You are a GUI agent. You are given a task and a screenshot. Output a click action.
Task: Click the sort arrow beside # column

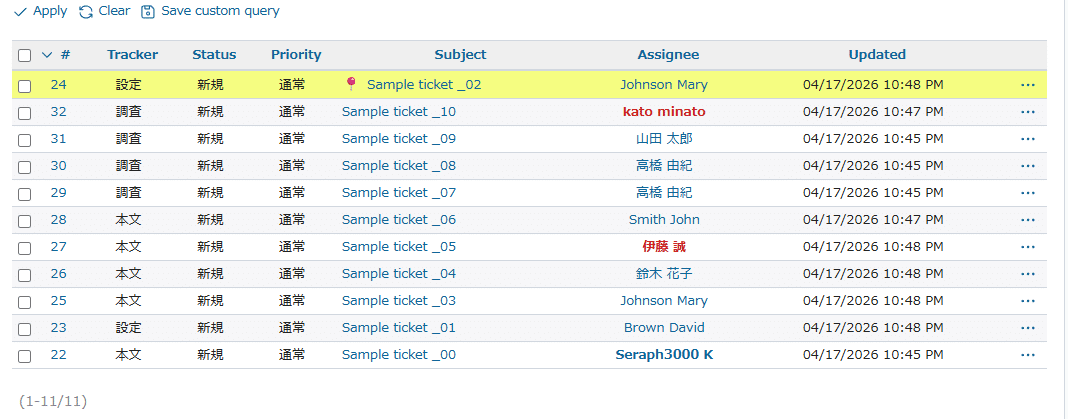(x=46, y=55)
